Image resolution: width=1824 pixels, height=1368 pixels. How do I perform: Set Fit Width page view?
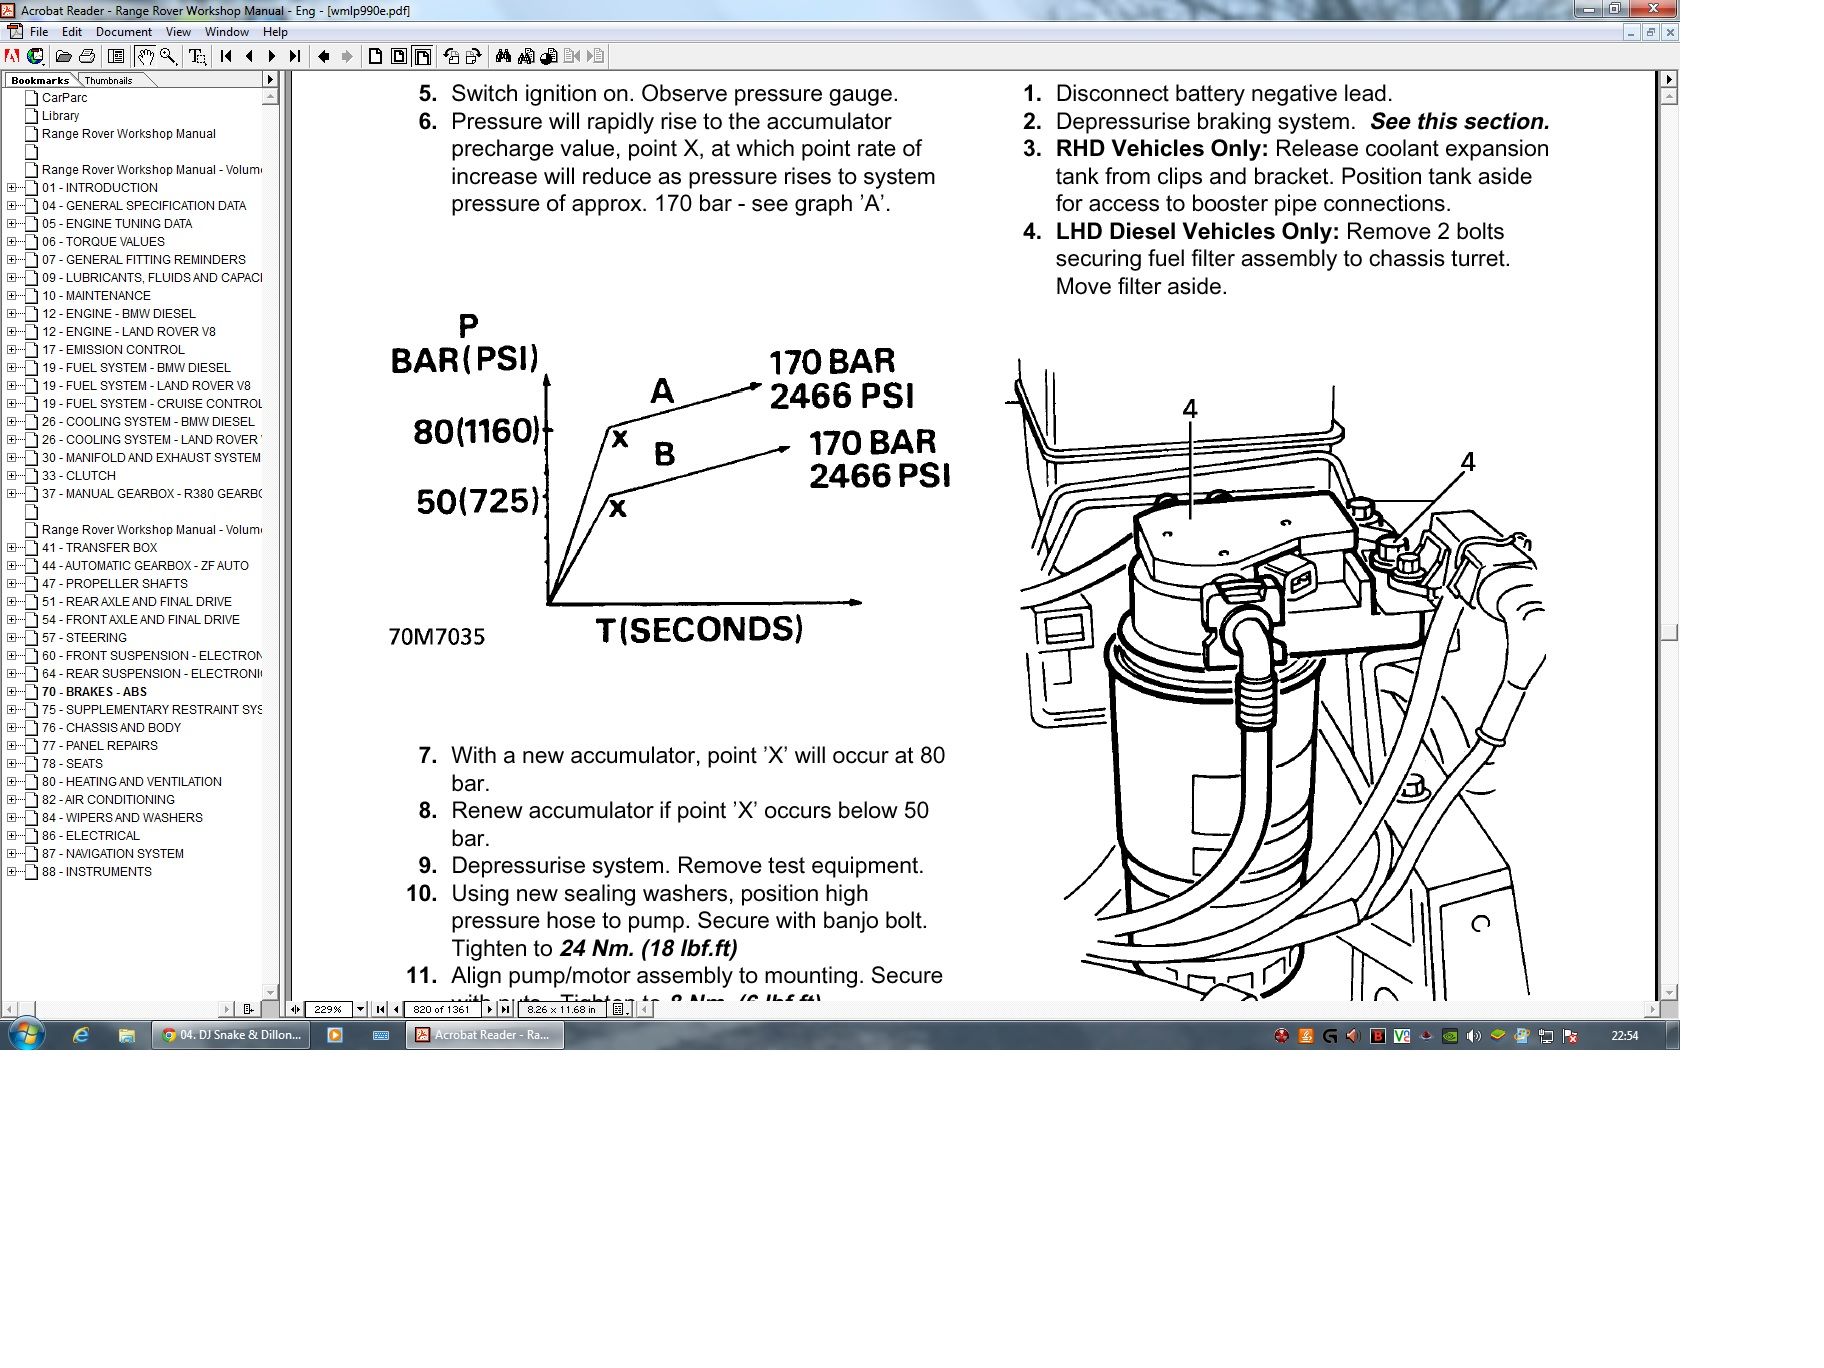coord(422,57)
